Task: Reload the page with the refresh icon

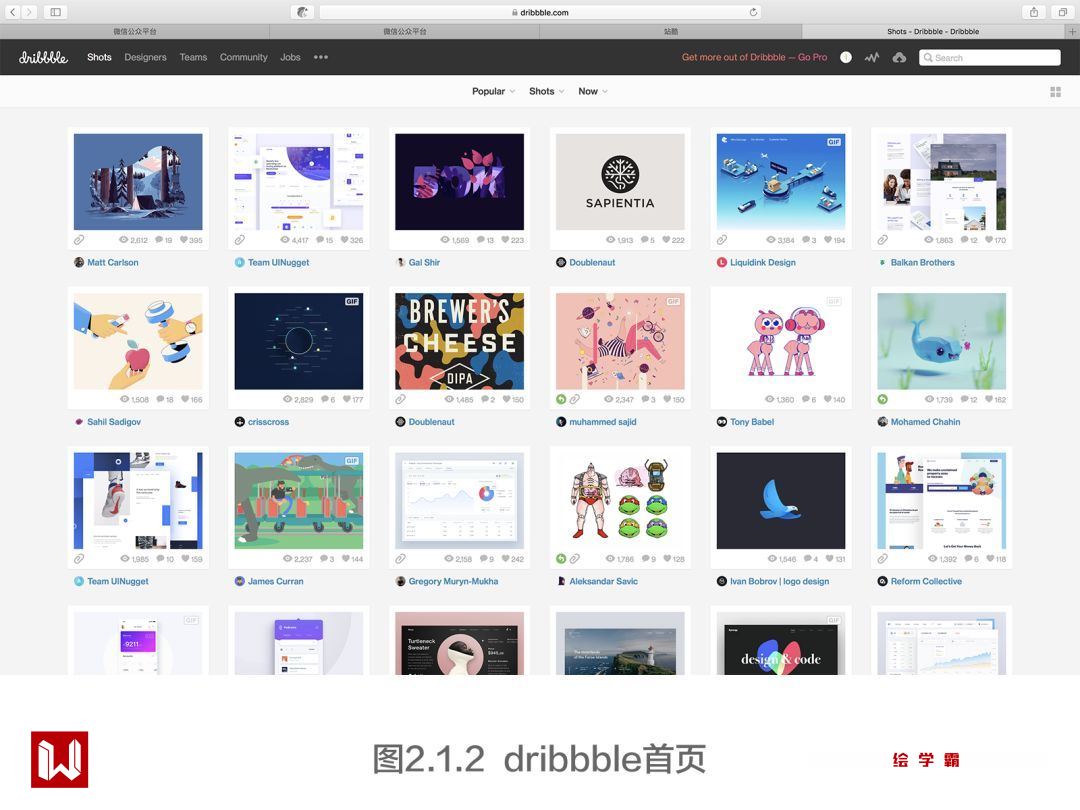Action: (x=753, y=12)
